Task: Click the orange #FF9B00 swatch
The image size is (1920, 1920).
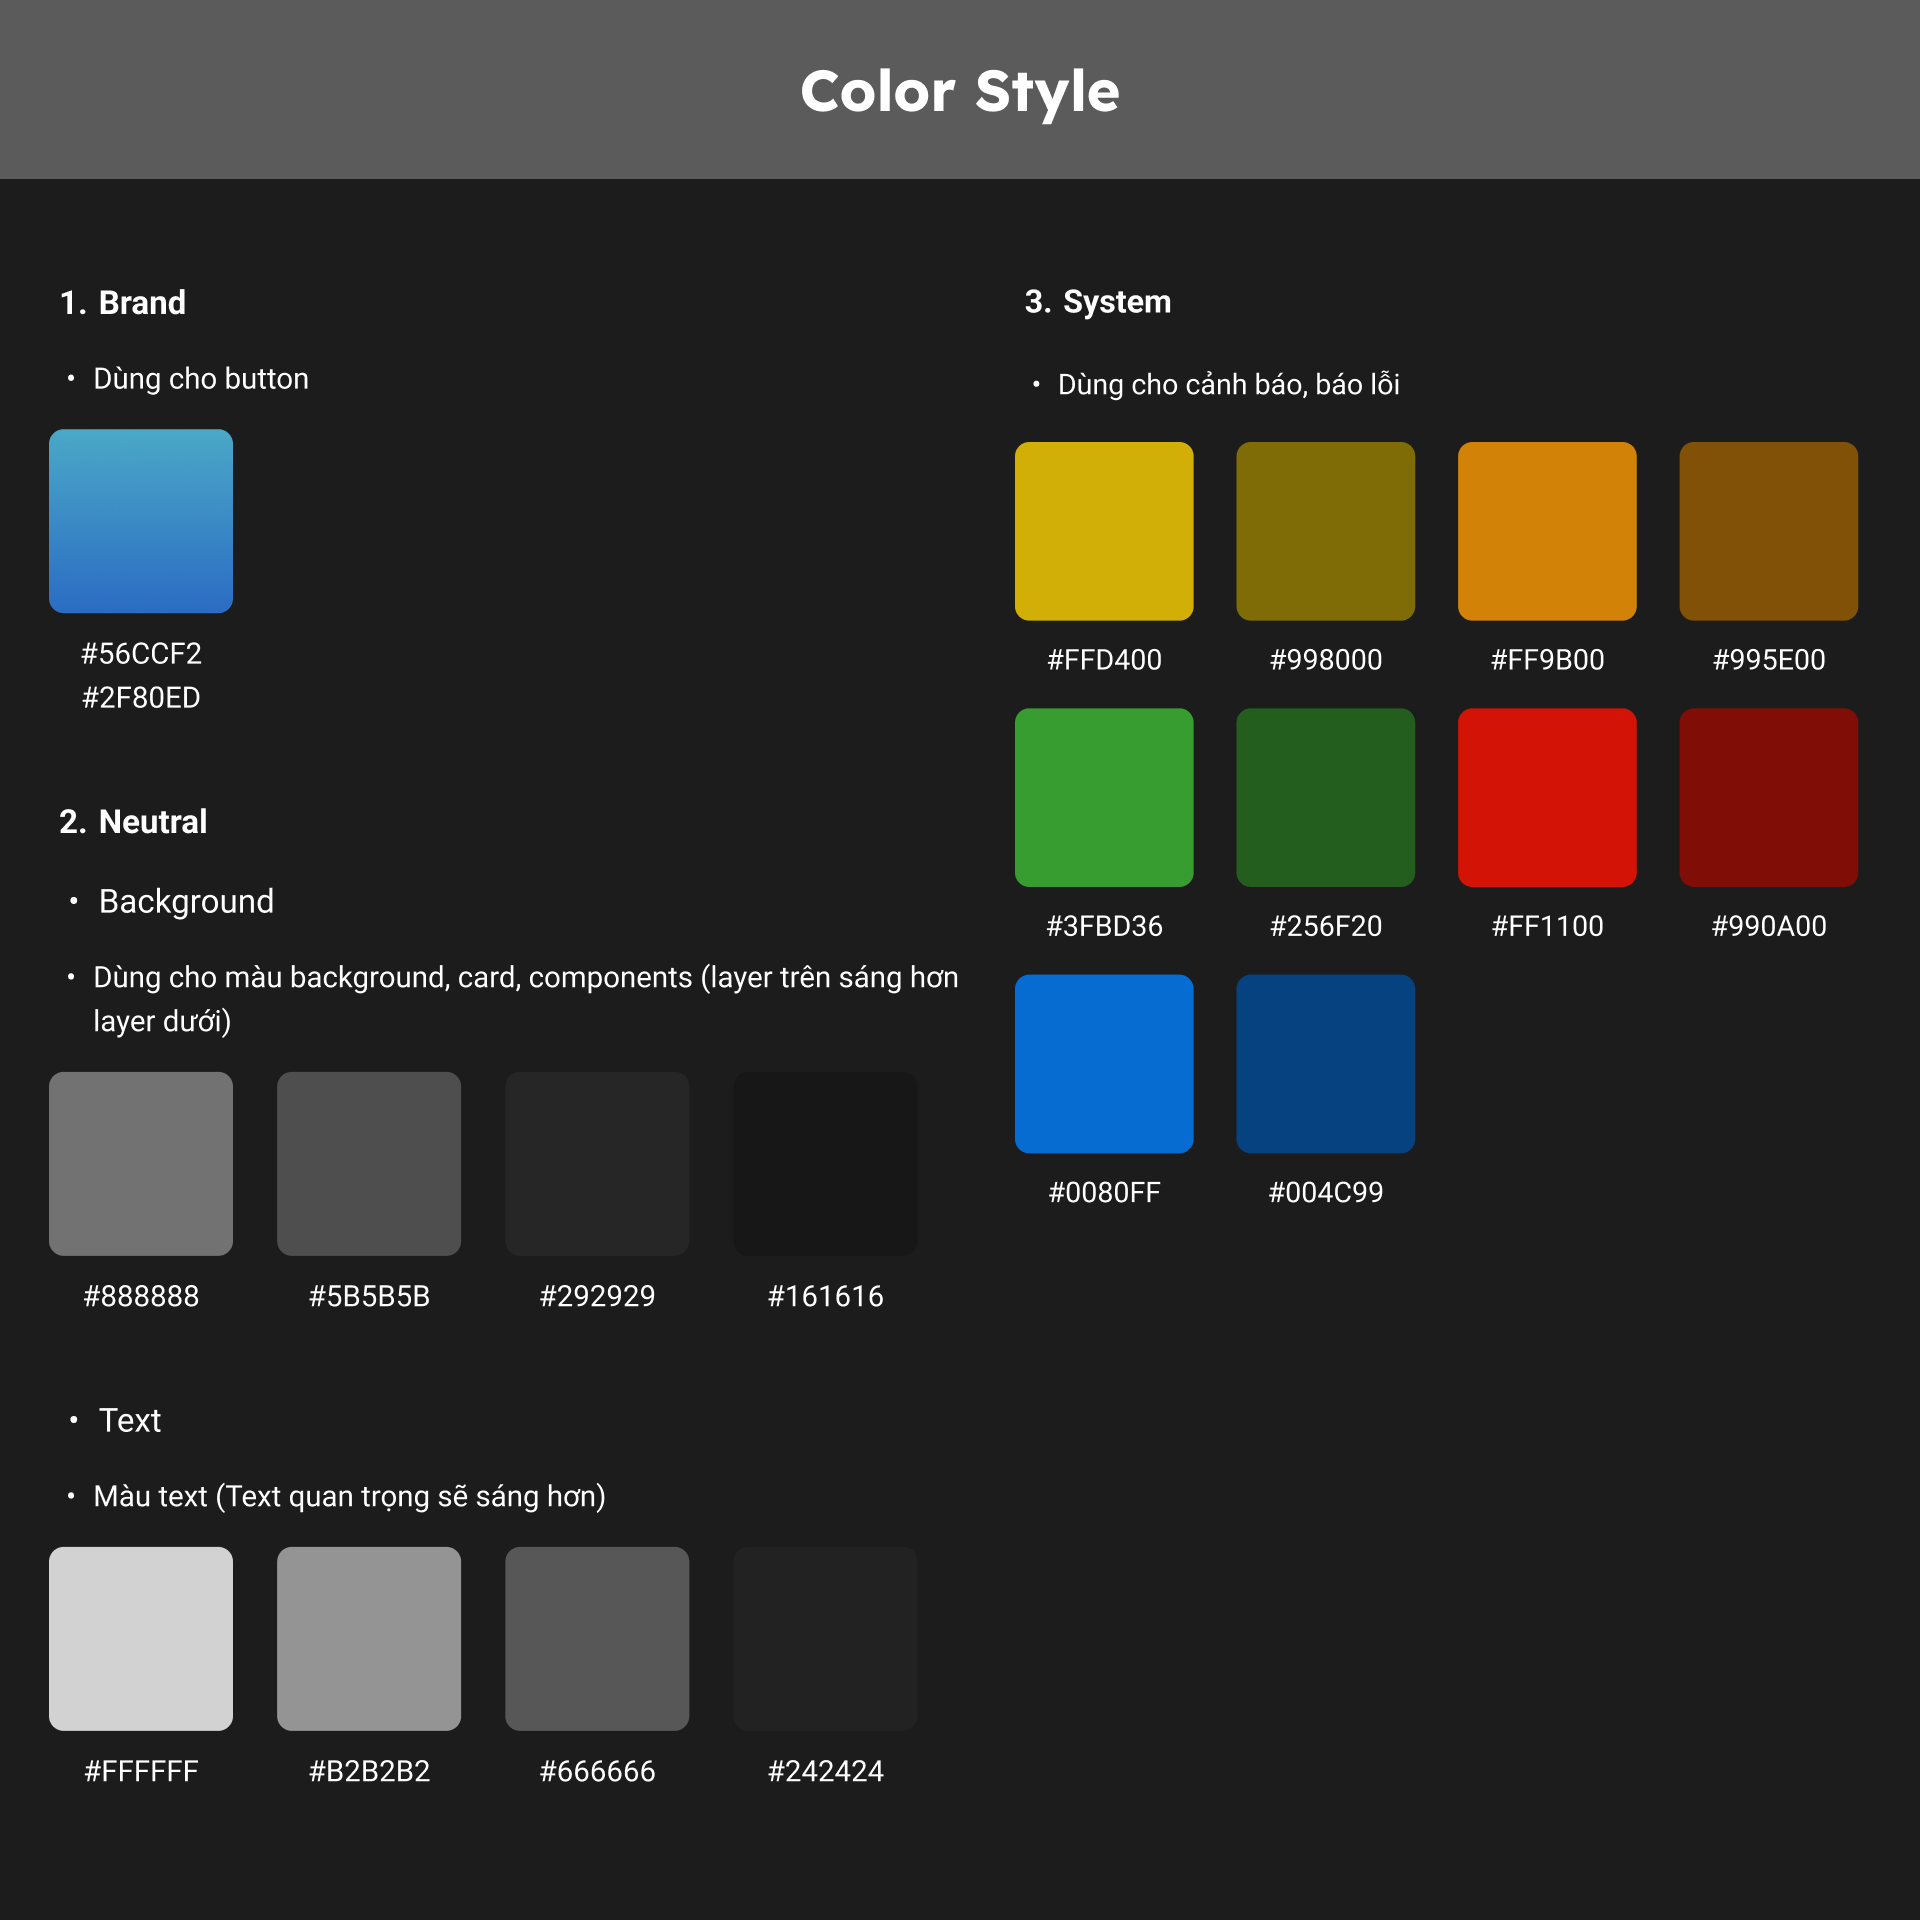Action: pos(1547,531)
